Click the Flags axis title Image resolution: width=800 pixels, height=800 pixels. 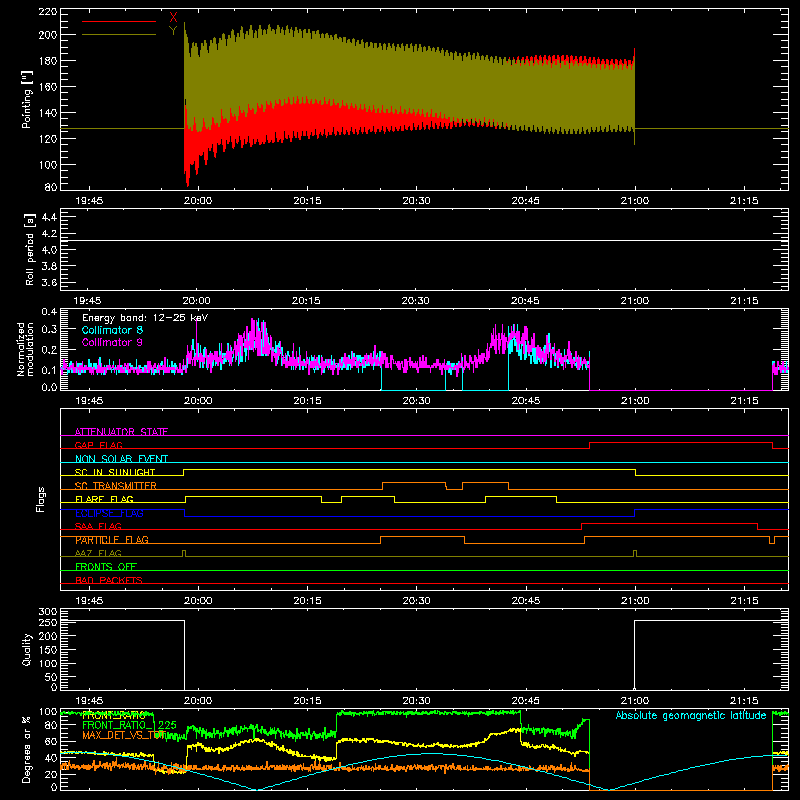pos(40,499)
